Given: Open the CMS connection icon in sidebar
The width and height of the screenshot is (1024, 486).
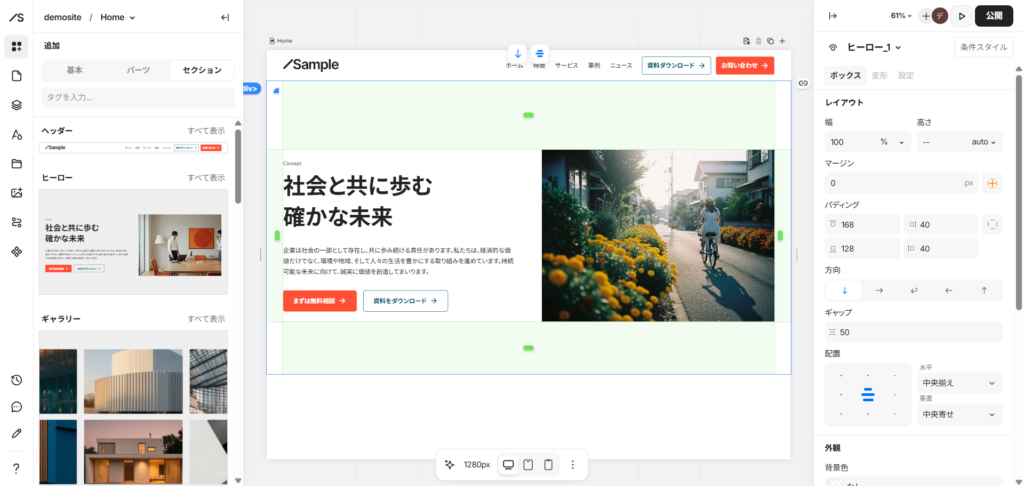Looking at the screenshot, I should click(x=16, y=222).
